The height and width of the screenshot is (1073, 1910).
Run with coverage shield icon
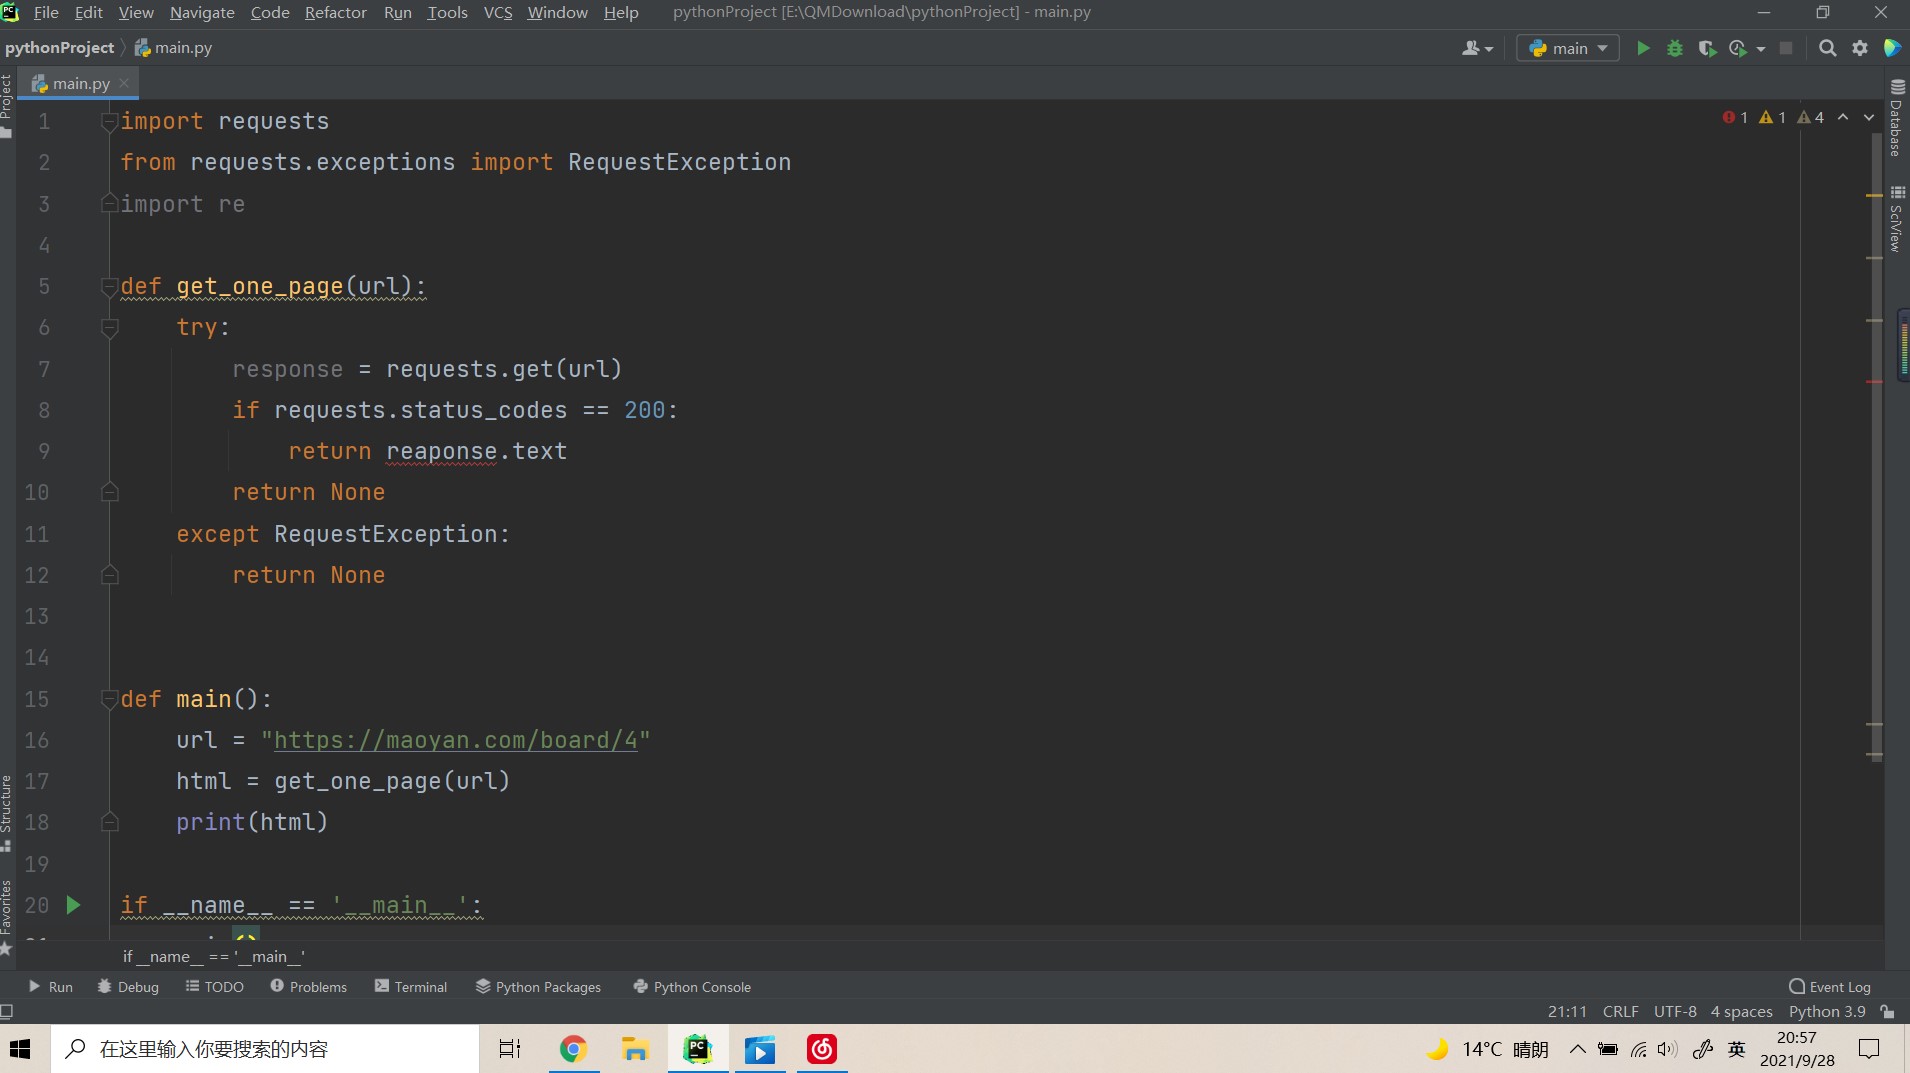point(1707,48)
